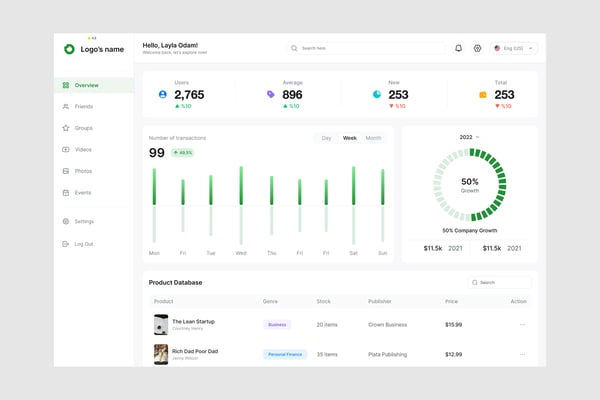Click the Overview grid icon
The width and height of the screenshot is (600, 400).
point(66,85)
